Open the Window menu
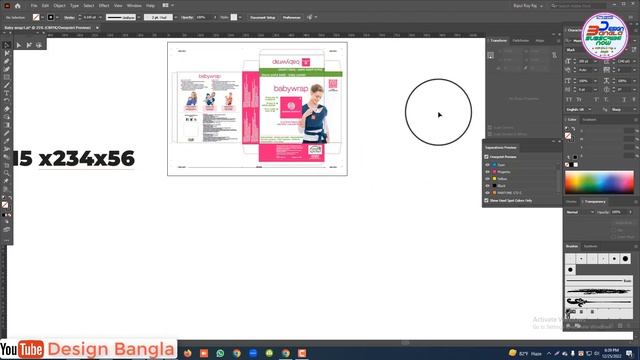Screen dimensions: 640x360 134,6
